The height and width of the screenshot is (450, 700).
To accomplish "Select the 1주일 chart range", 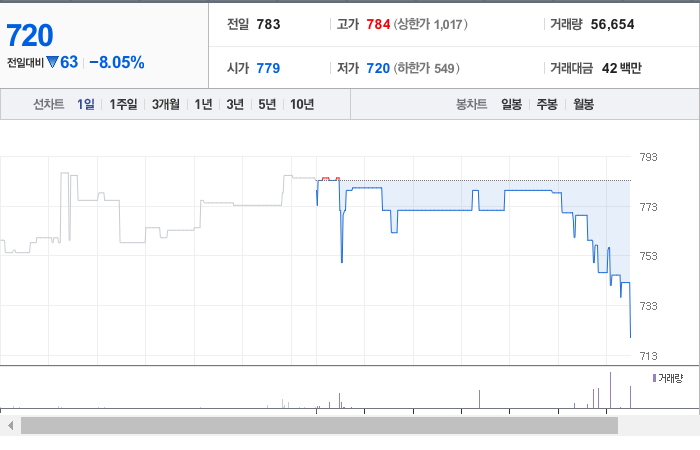I will coord(123,104).
